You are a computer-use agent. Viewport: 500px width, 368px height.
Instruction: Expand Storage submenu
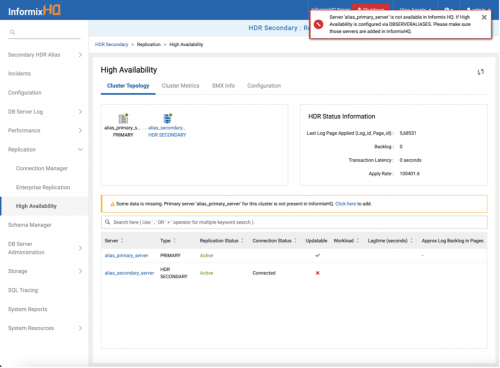pyautogui.click(x=80, y=271)
